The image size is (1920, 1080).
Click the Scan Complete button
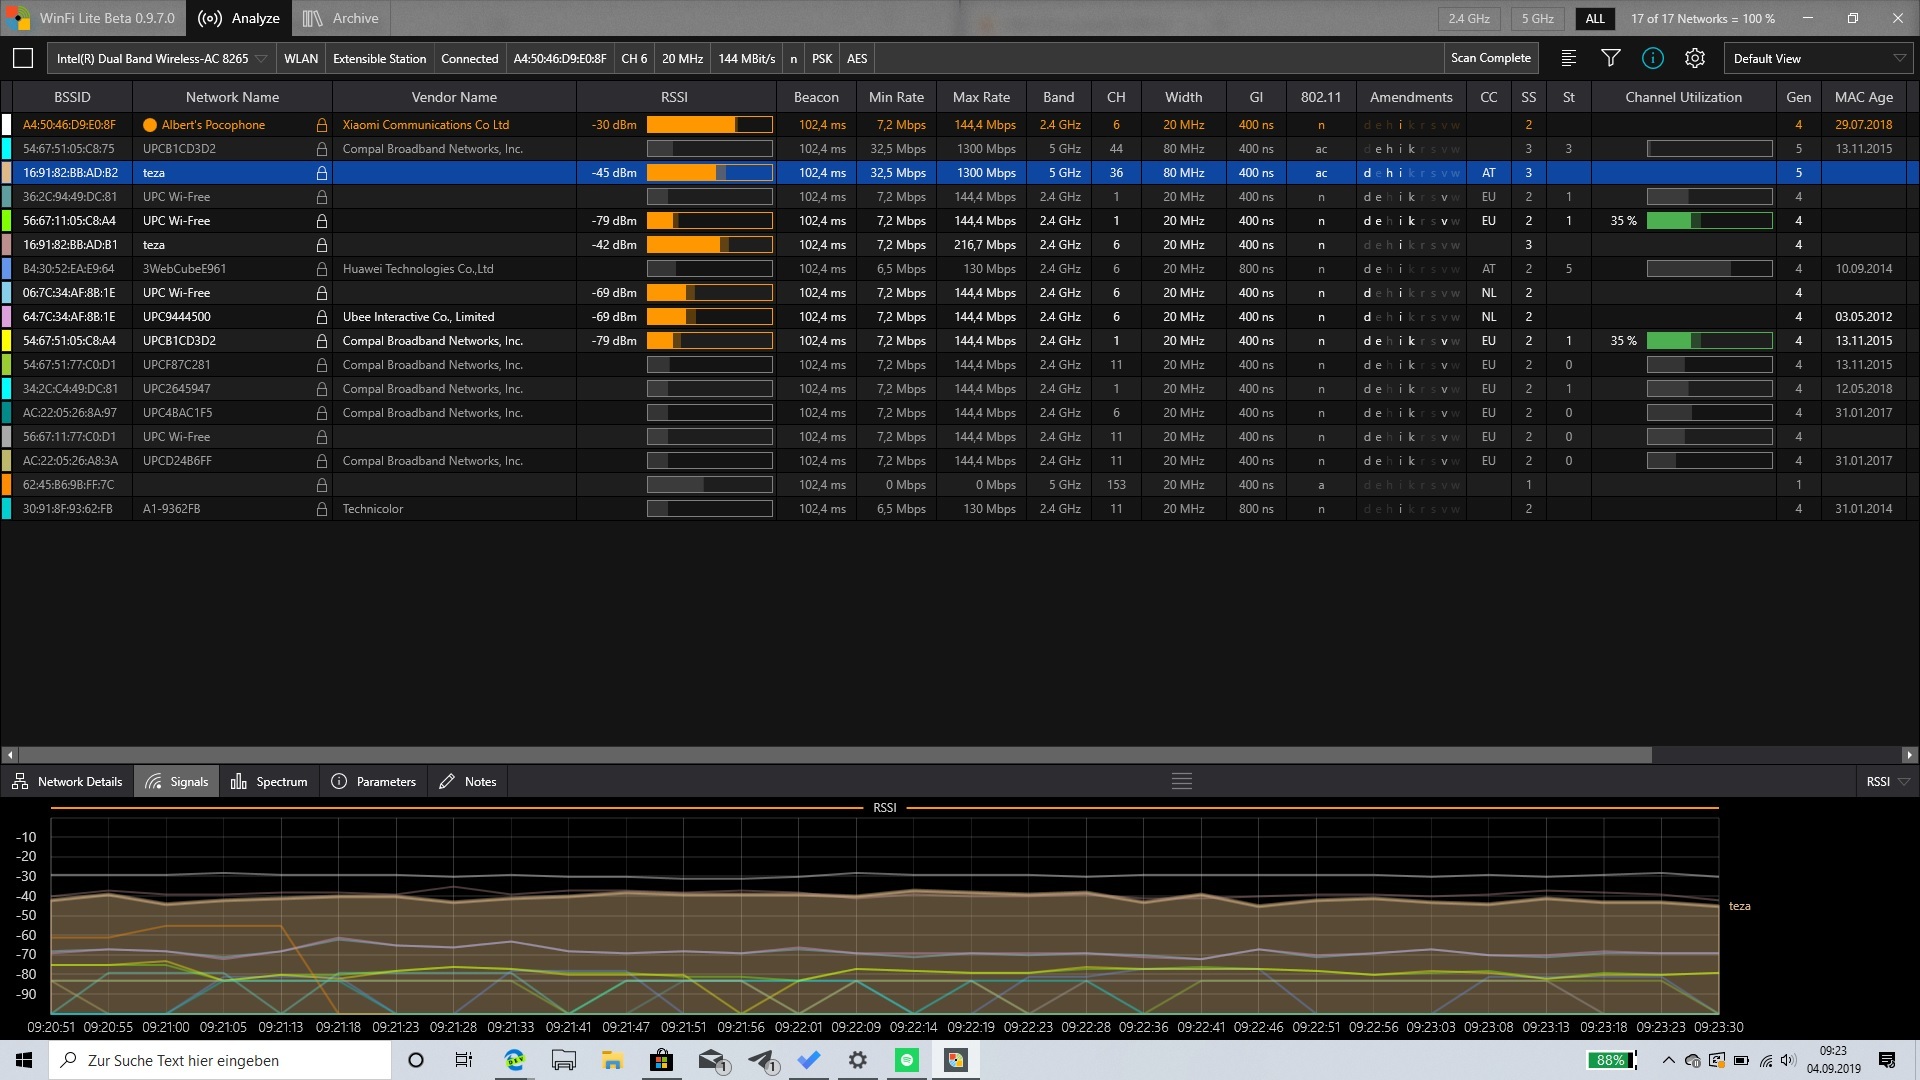pos(1490,59)
